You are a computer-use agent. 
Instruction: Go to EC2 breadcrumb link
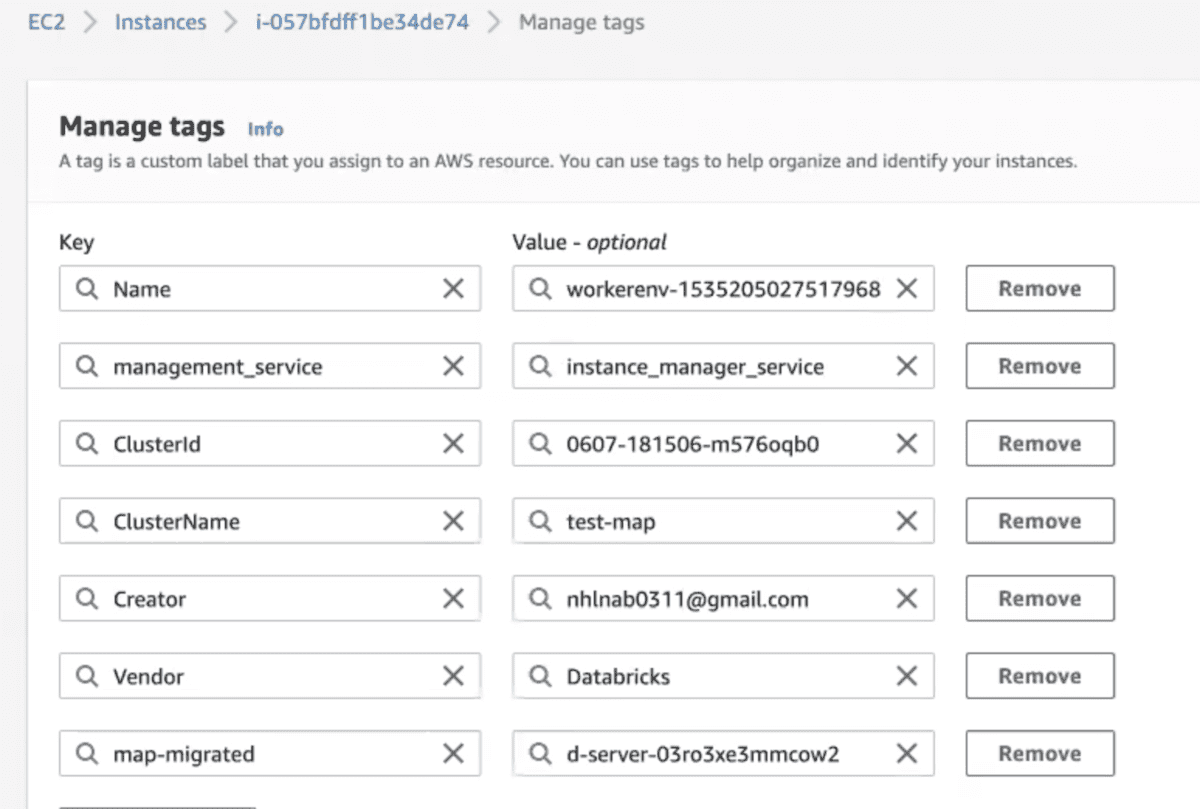pos(46,22)
